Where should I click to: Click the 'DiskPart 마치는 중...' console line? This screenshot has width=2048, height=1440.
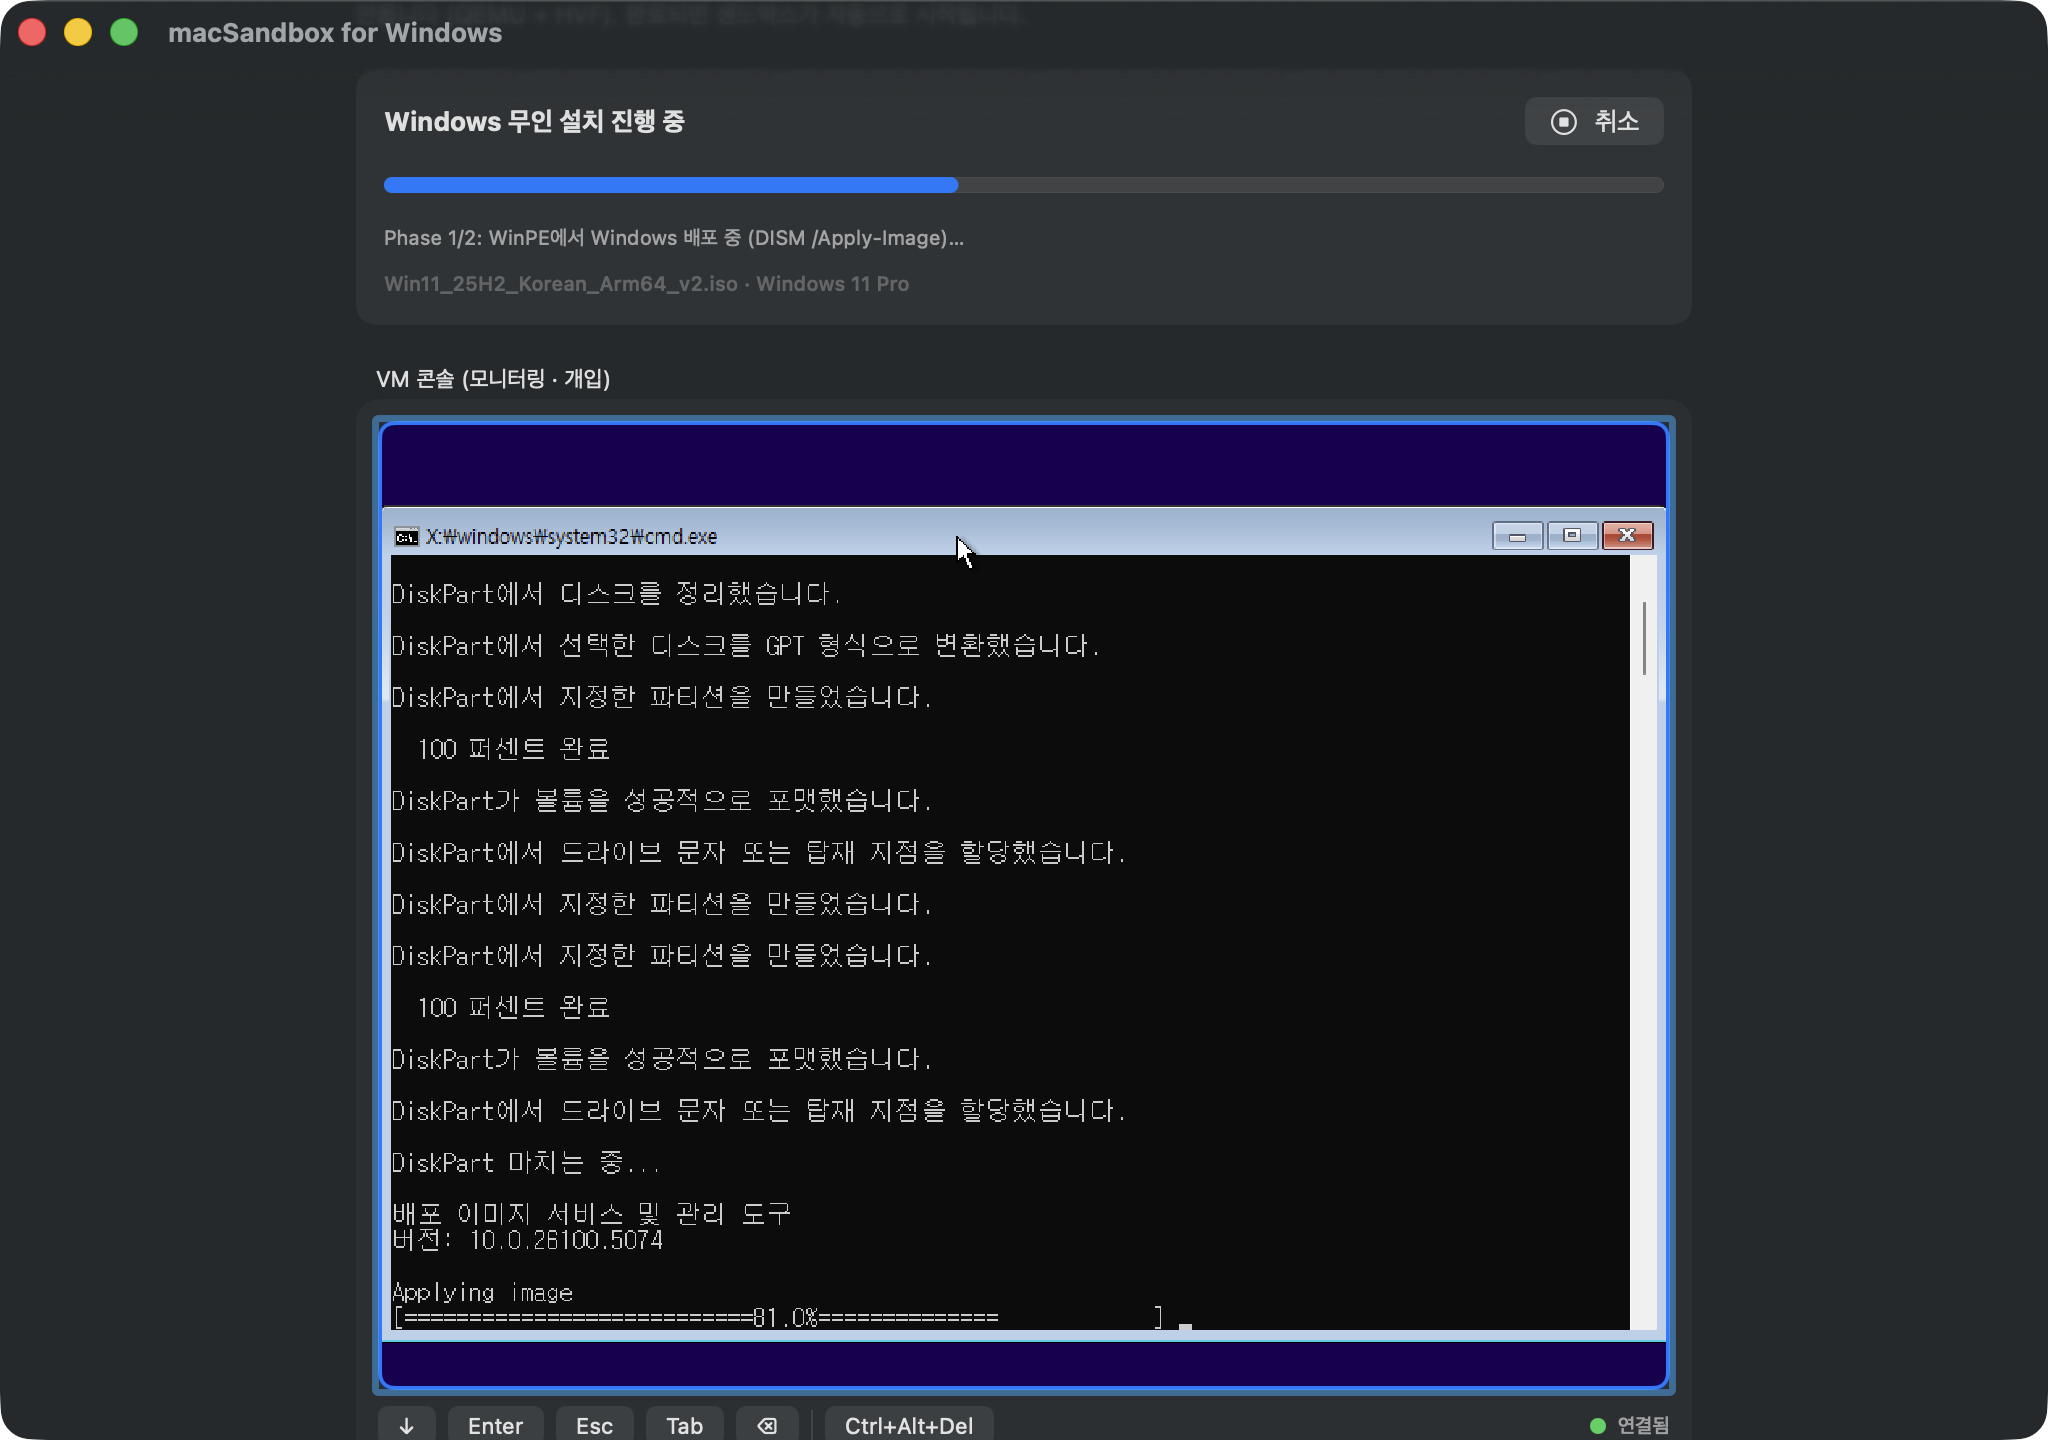(525, 1162)
